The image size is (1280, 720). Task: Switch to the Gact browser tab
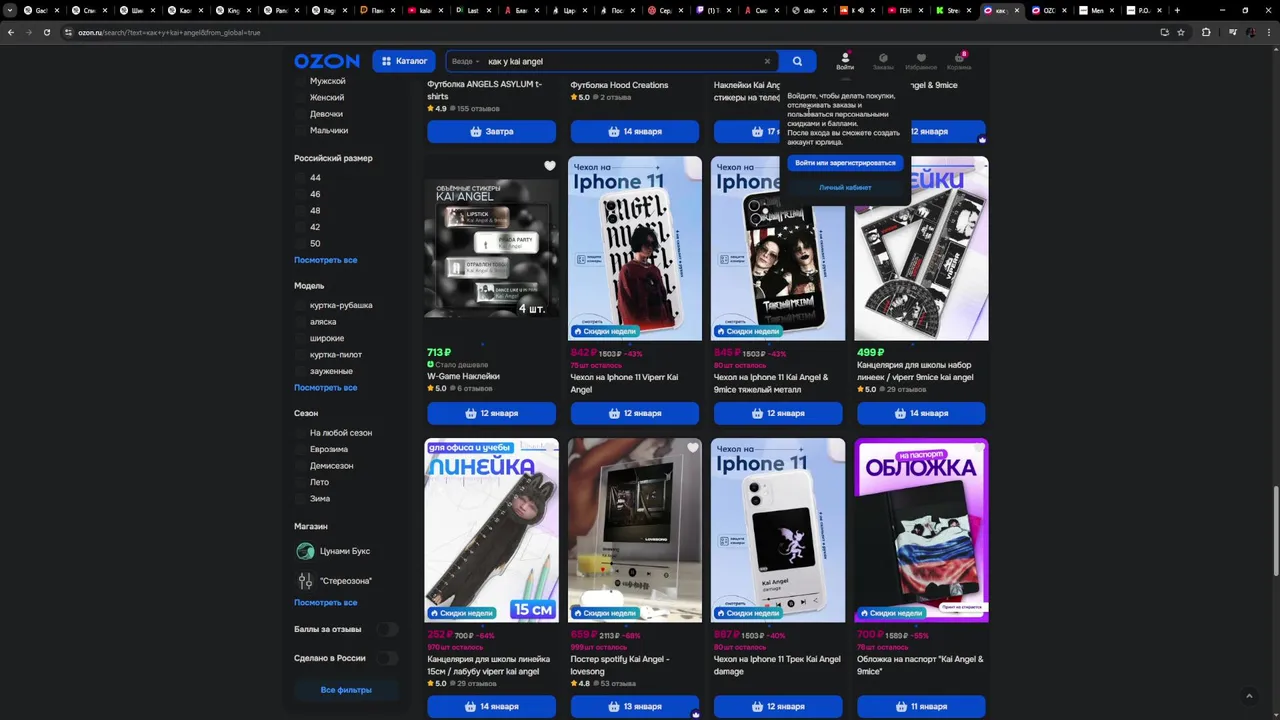coord(40,10)
